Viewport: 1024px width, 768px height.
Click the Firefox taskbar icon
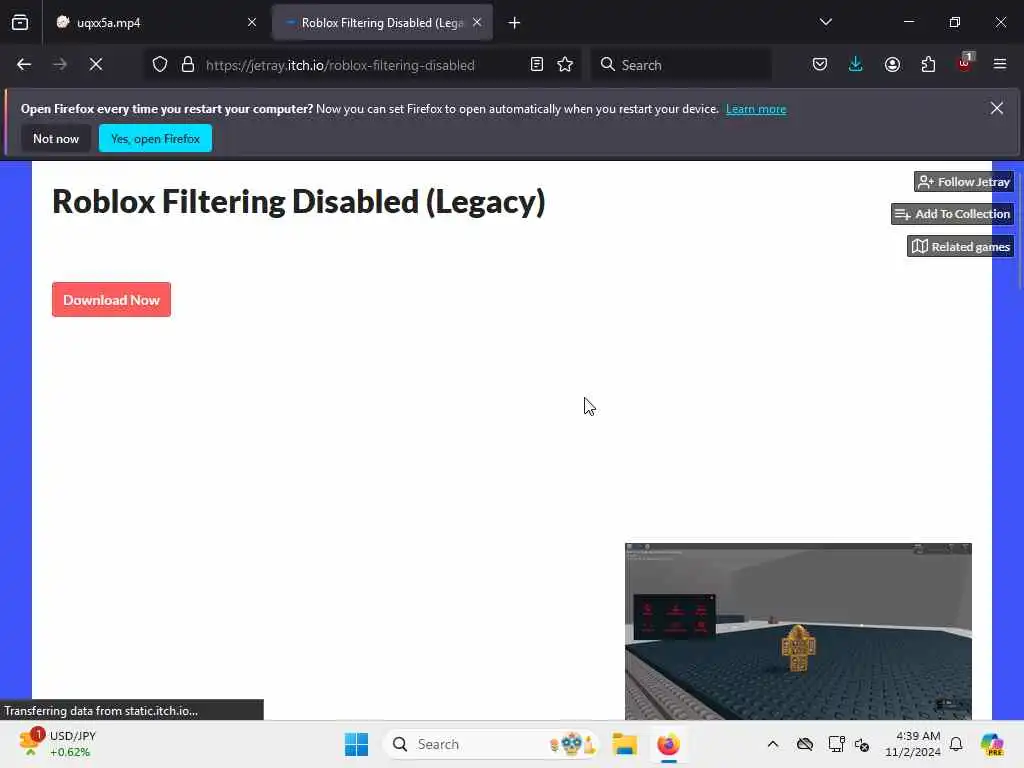pyautogui.click(x=669, y=744)
